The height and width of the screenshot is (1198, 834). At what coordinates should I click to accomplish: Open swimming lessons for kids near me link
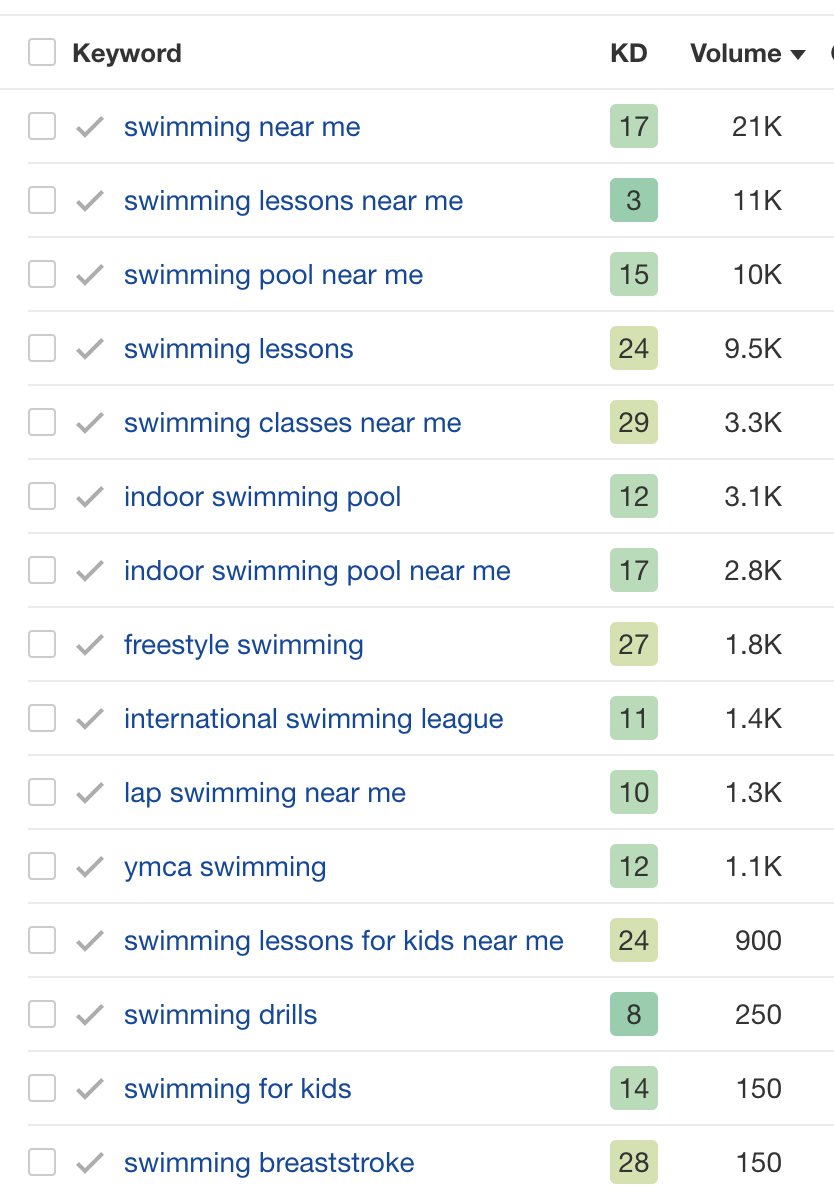(344, 941)
